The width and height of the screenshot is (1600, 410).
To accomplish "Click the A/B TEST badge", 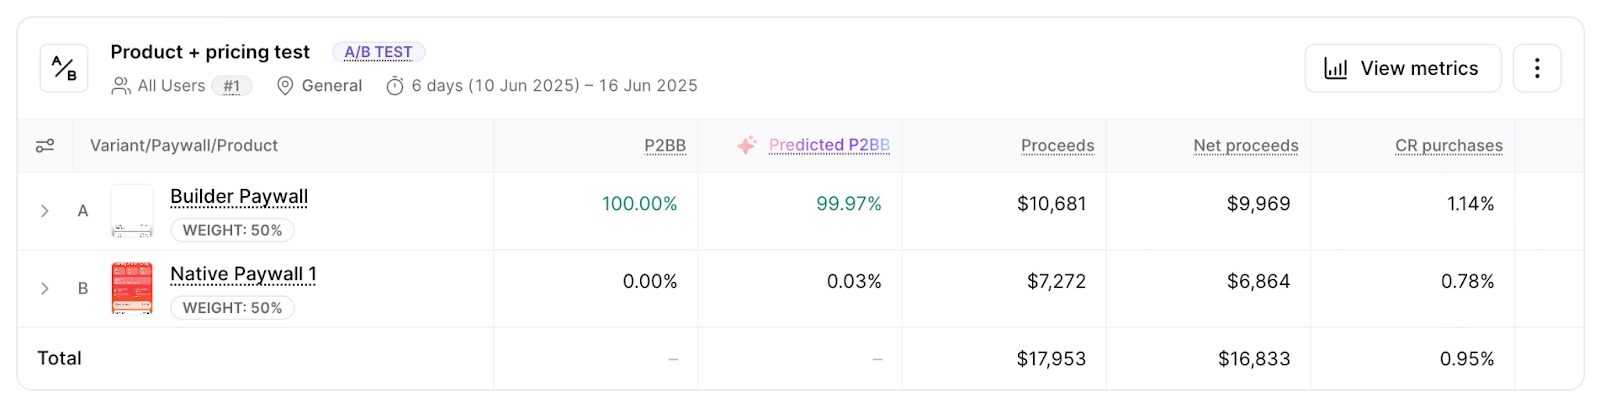I will (x=378, y=52).
